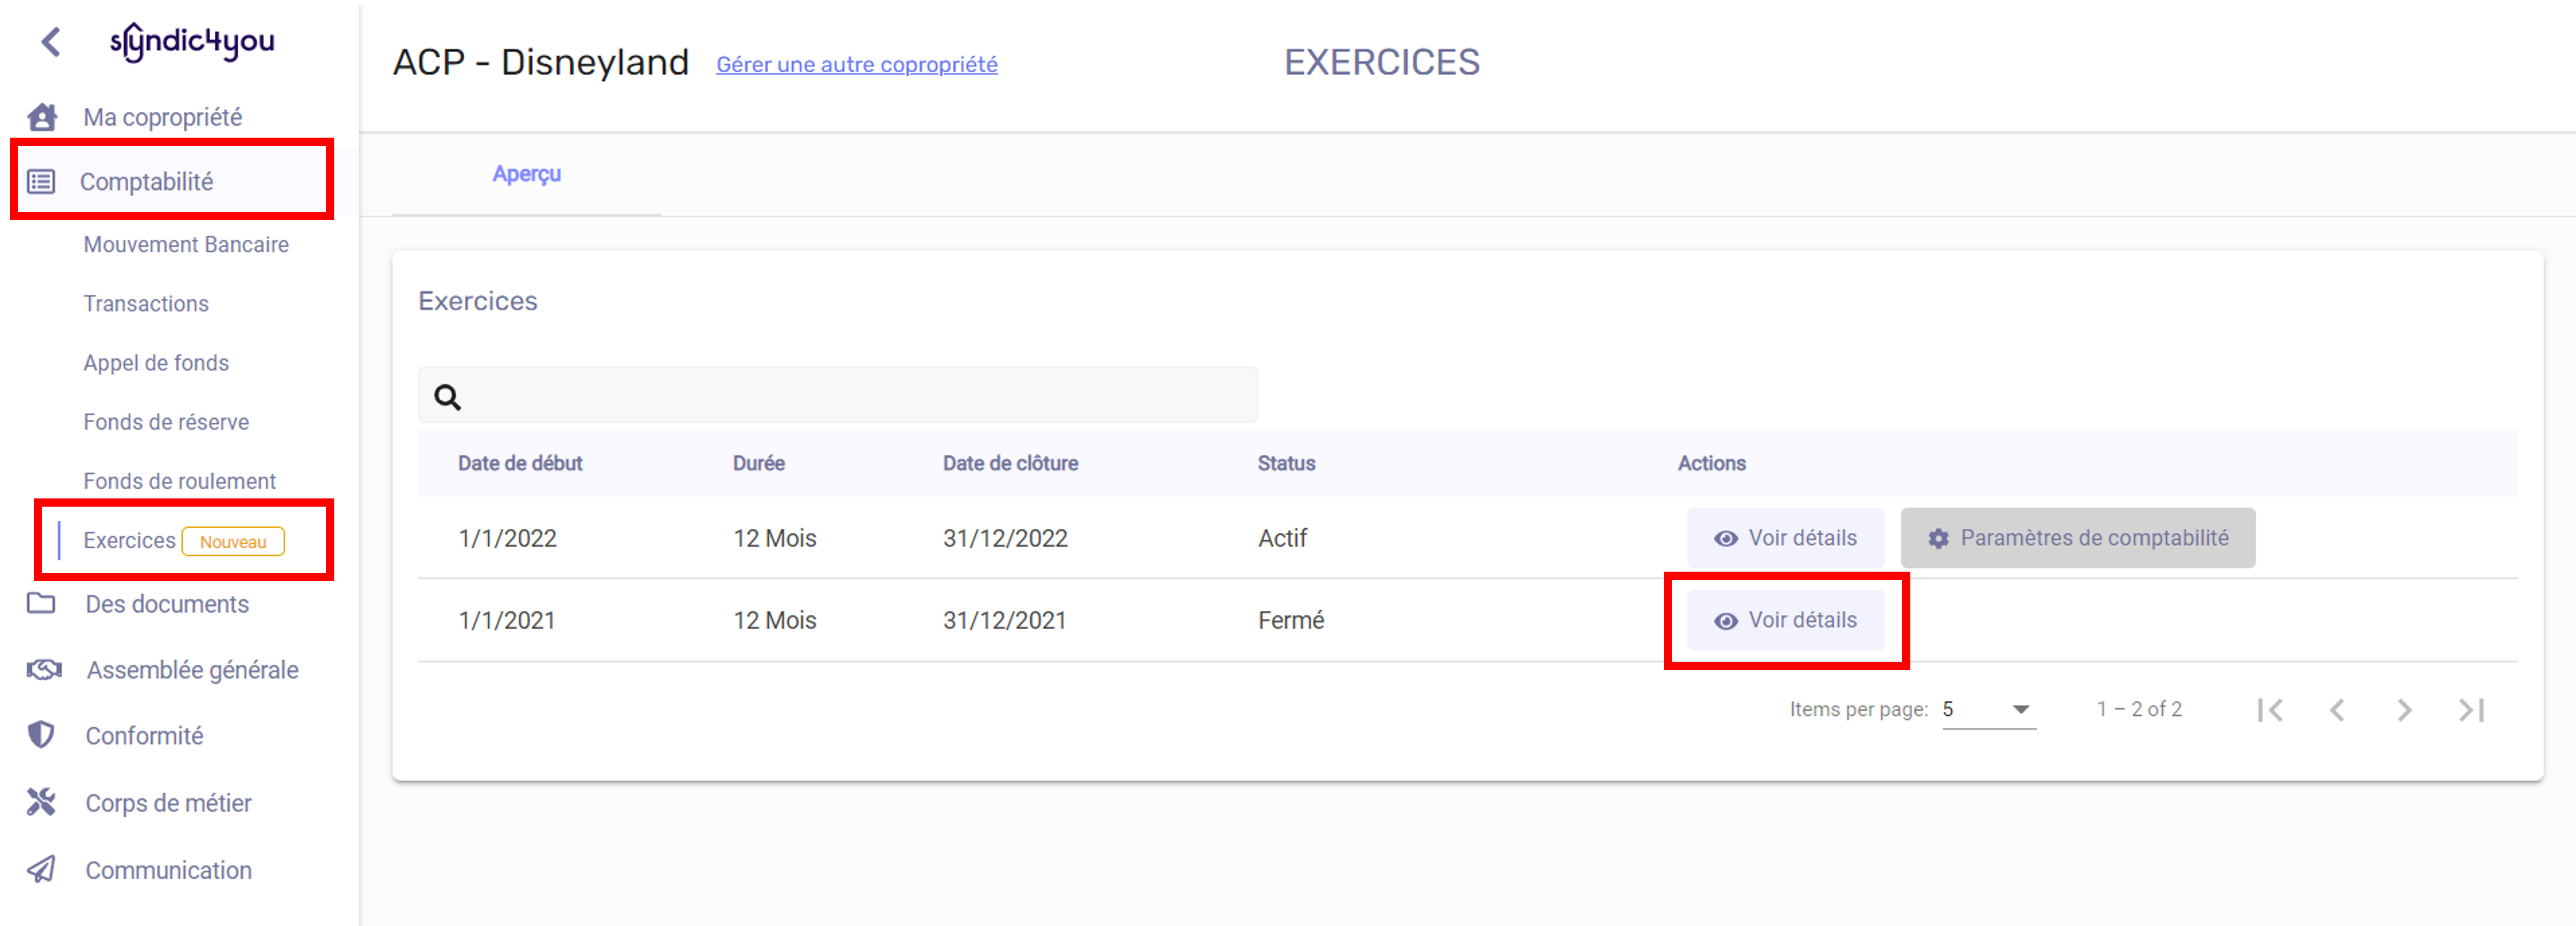Sort by Durée column header

[758, 463]
